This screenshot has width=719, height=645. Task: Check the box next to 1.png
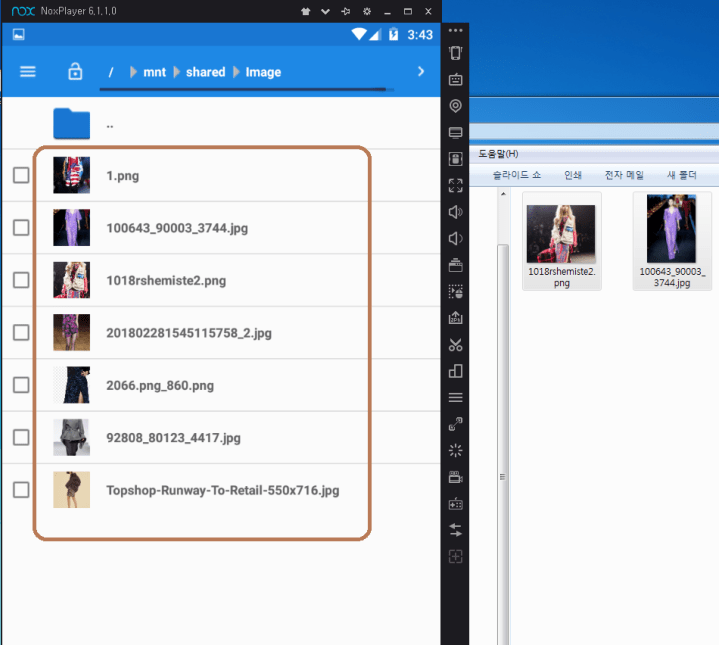tap(21, 176)
